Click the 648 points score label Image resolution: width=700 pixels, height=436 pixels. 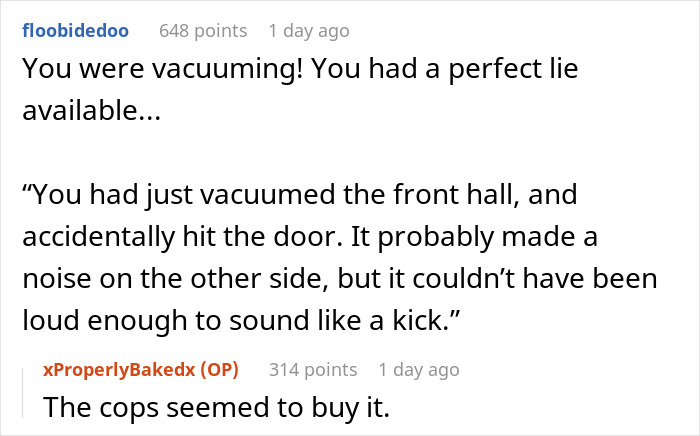(x=203, y=31)
